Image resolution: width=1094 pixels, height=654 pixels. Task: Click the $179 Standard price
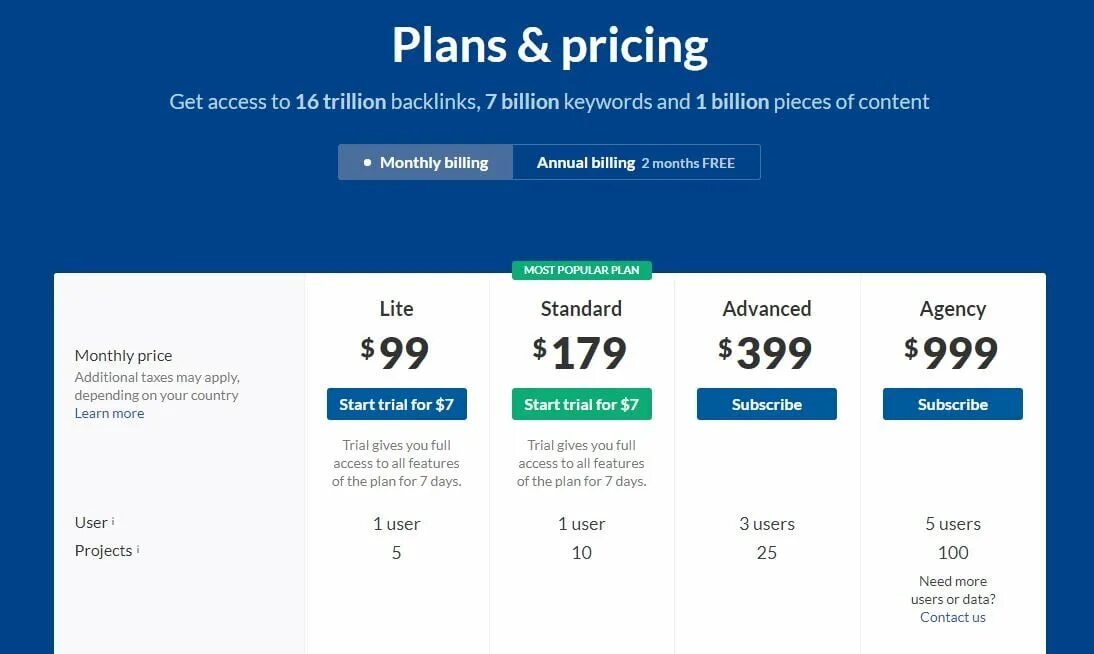(580, 352)
